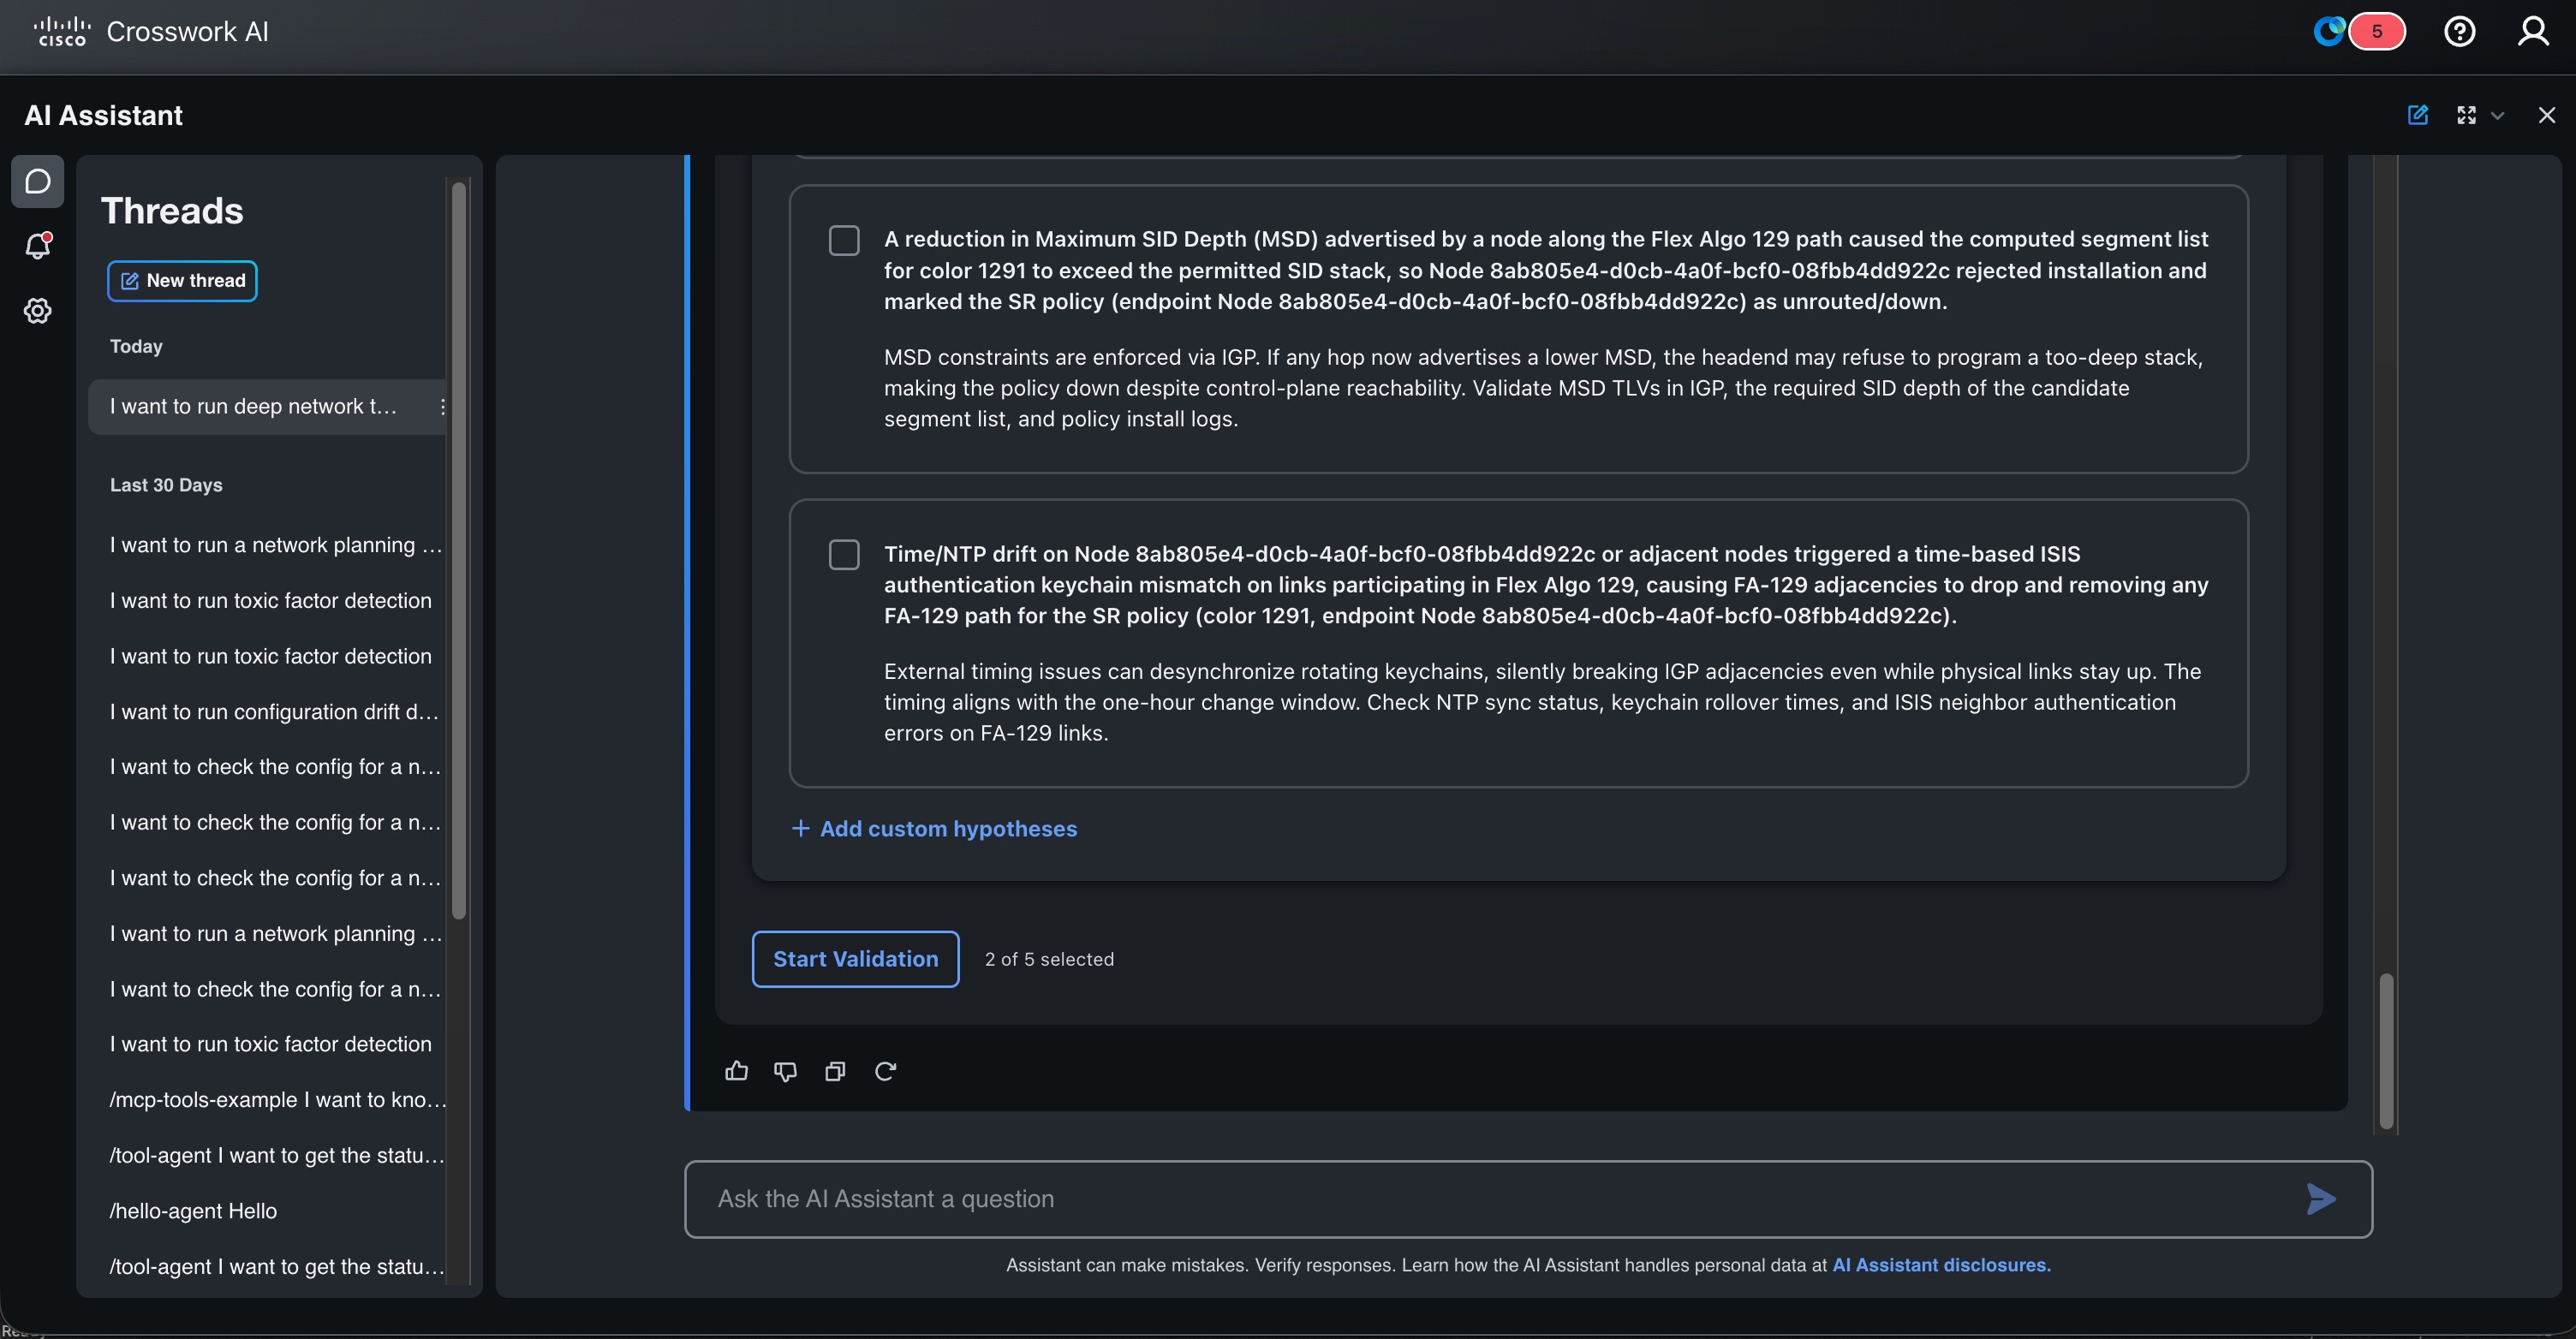Viewport: 2576px width, 1339px height.
Task: Click Add custom hypotheses link
Action: tap(934, 829)
